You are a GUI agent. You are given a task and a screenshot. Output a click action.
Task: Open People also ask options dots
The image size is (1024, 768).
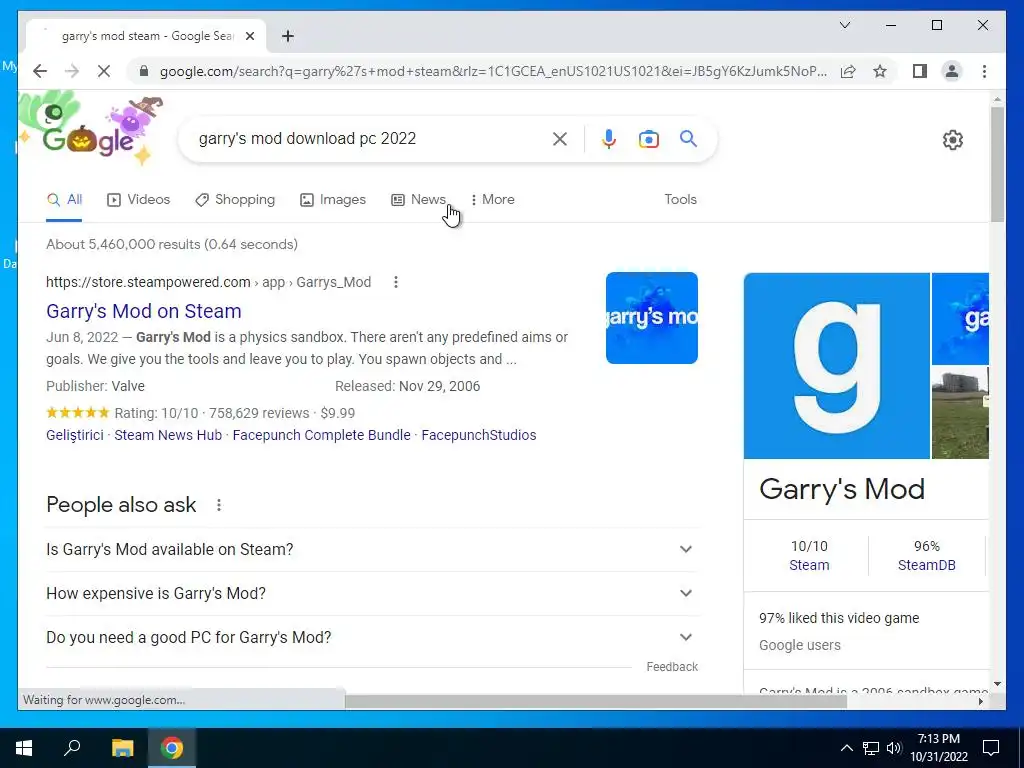point(219,505)
